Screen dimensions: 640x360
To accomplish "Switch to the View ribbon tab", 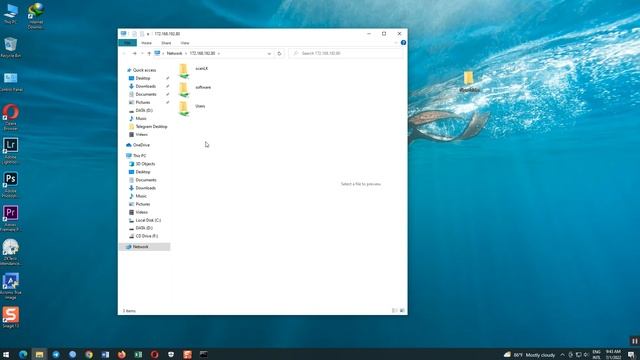I will (185, 43).
